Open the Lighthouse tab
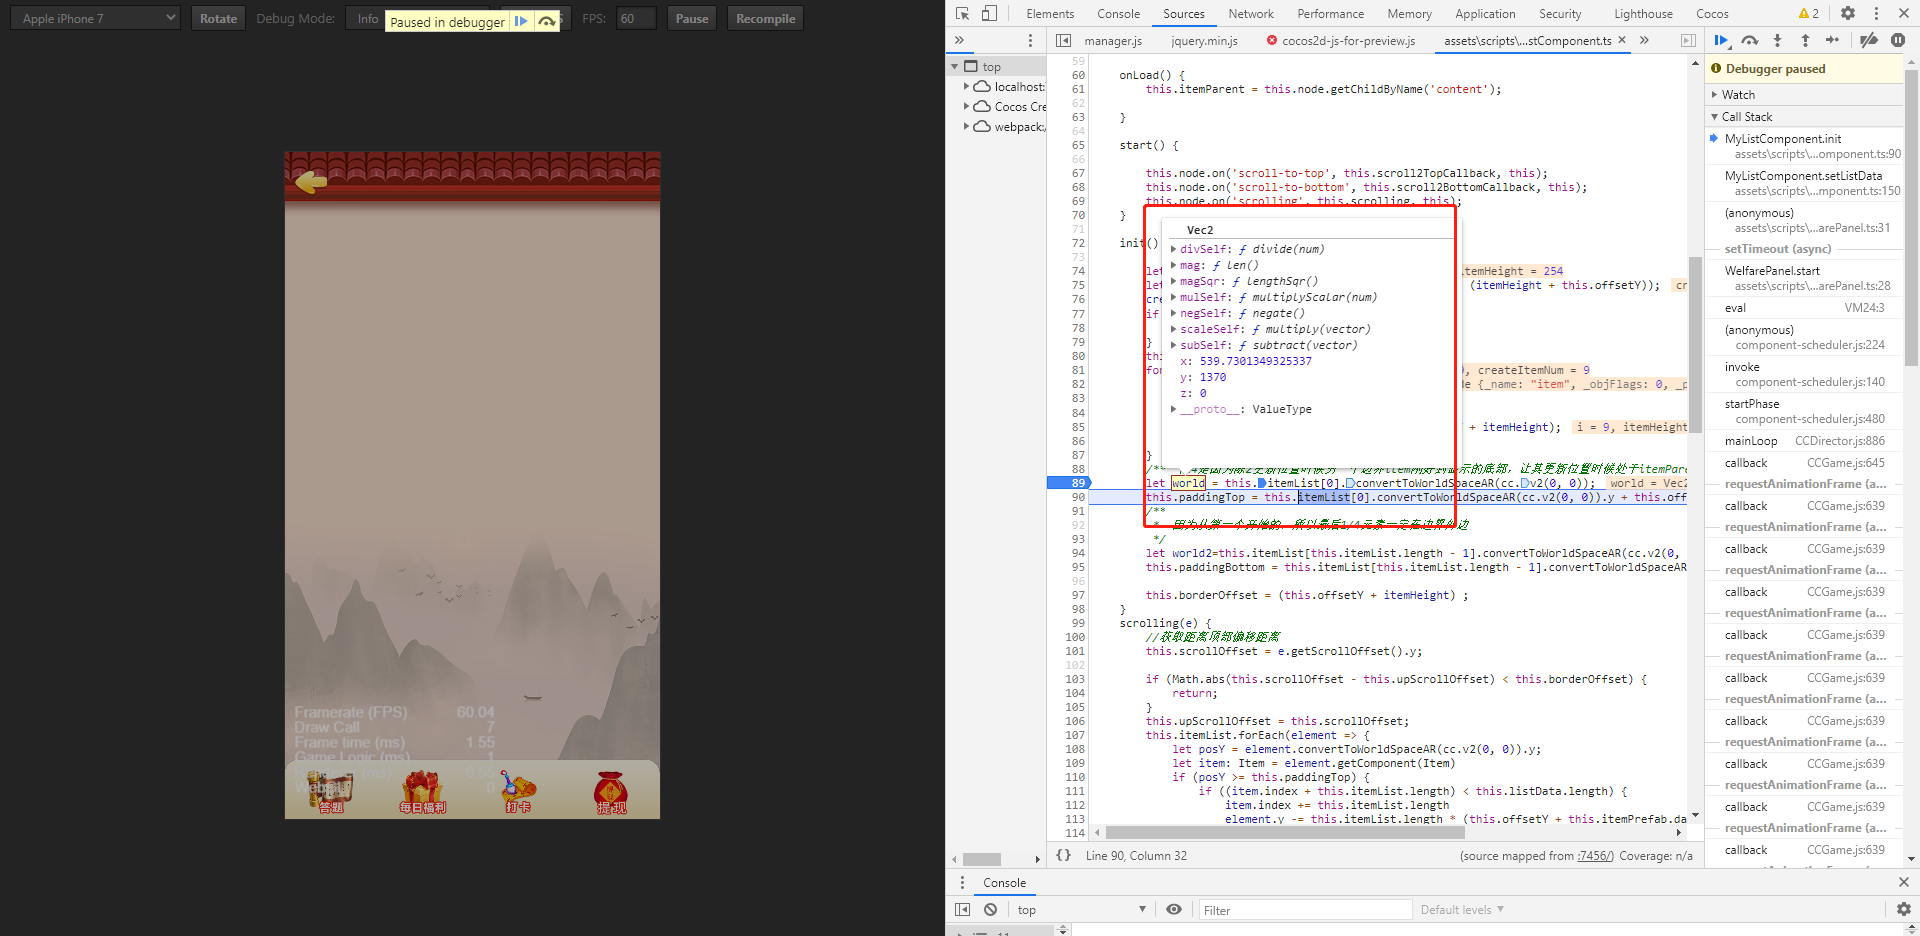 (x=1643, y=14)
